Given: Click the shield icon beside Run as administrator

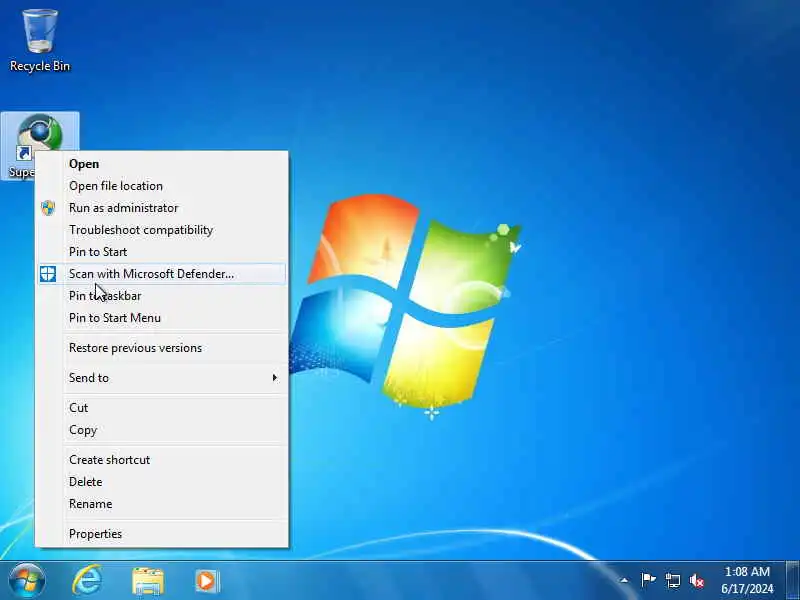Looking at the screenshot, I should tap(48, 208).
